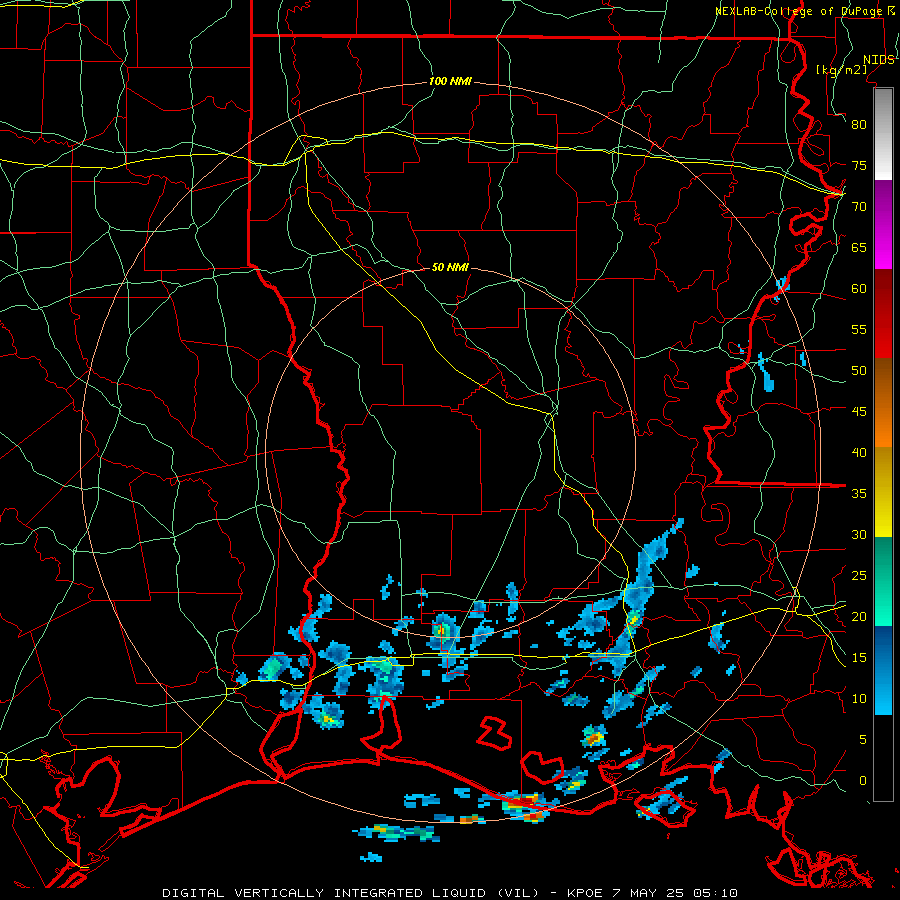Click the green segment of color scale

pos(883,581)
